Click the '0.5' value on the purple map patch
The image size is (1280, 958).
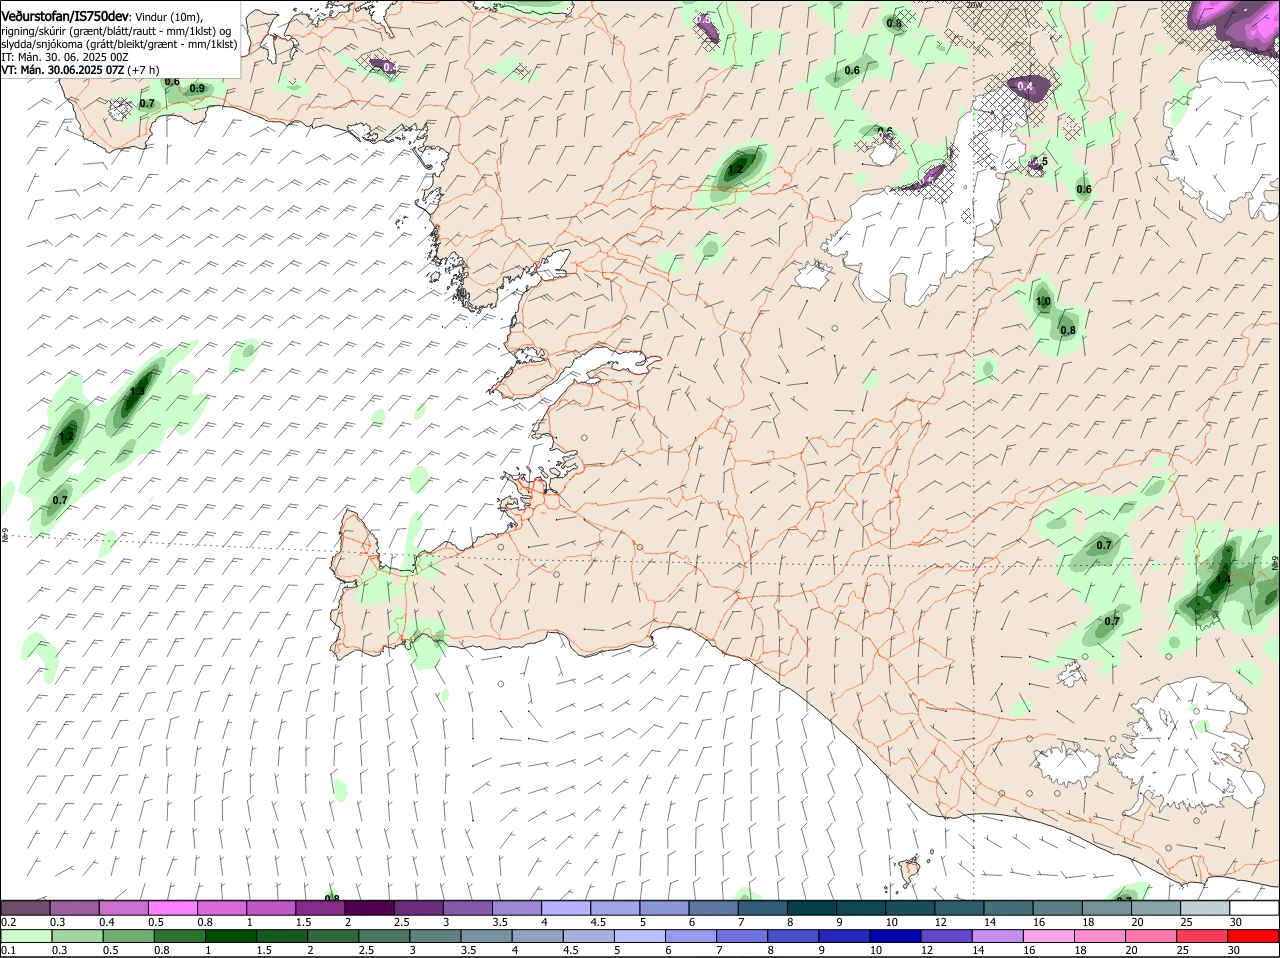(x=703, y=20)
